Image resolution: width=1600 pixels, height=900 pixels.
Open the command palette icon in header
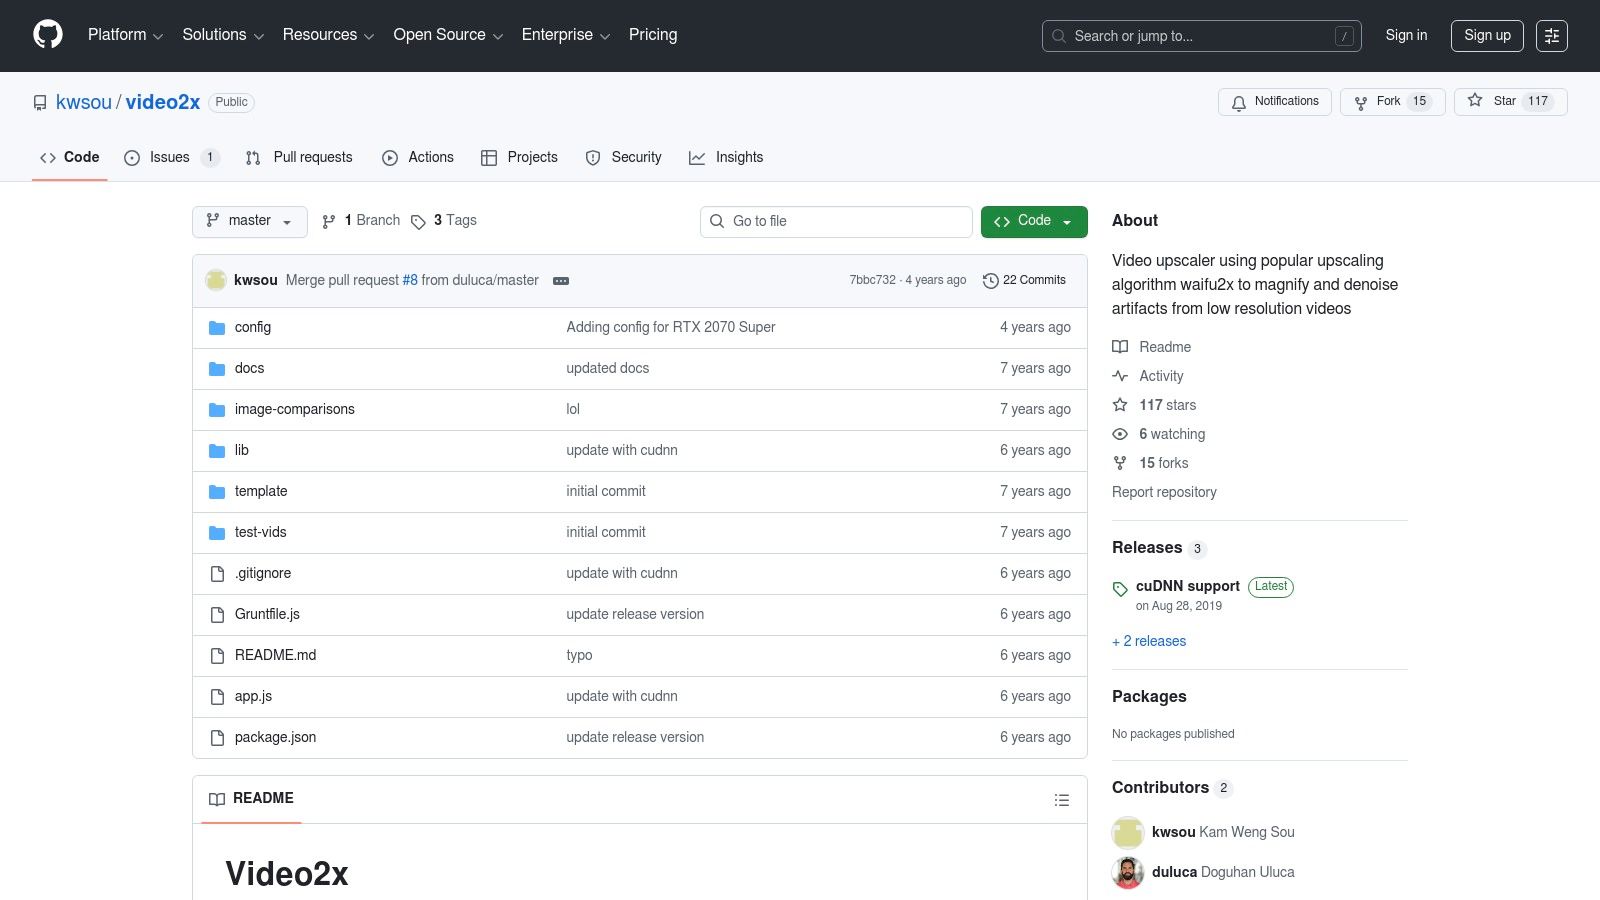[x=1552, y=36]
